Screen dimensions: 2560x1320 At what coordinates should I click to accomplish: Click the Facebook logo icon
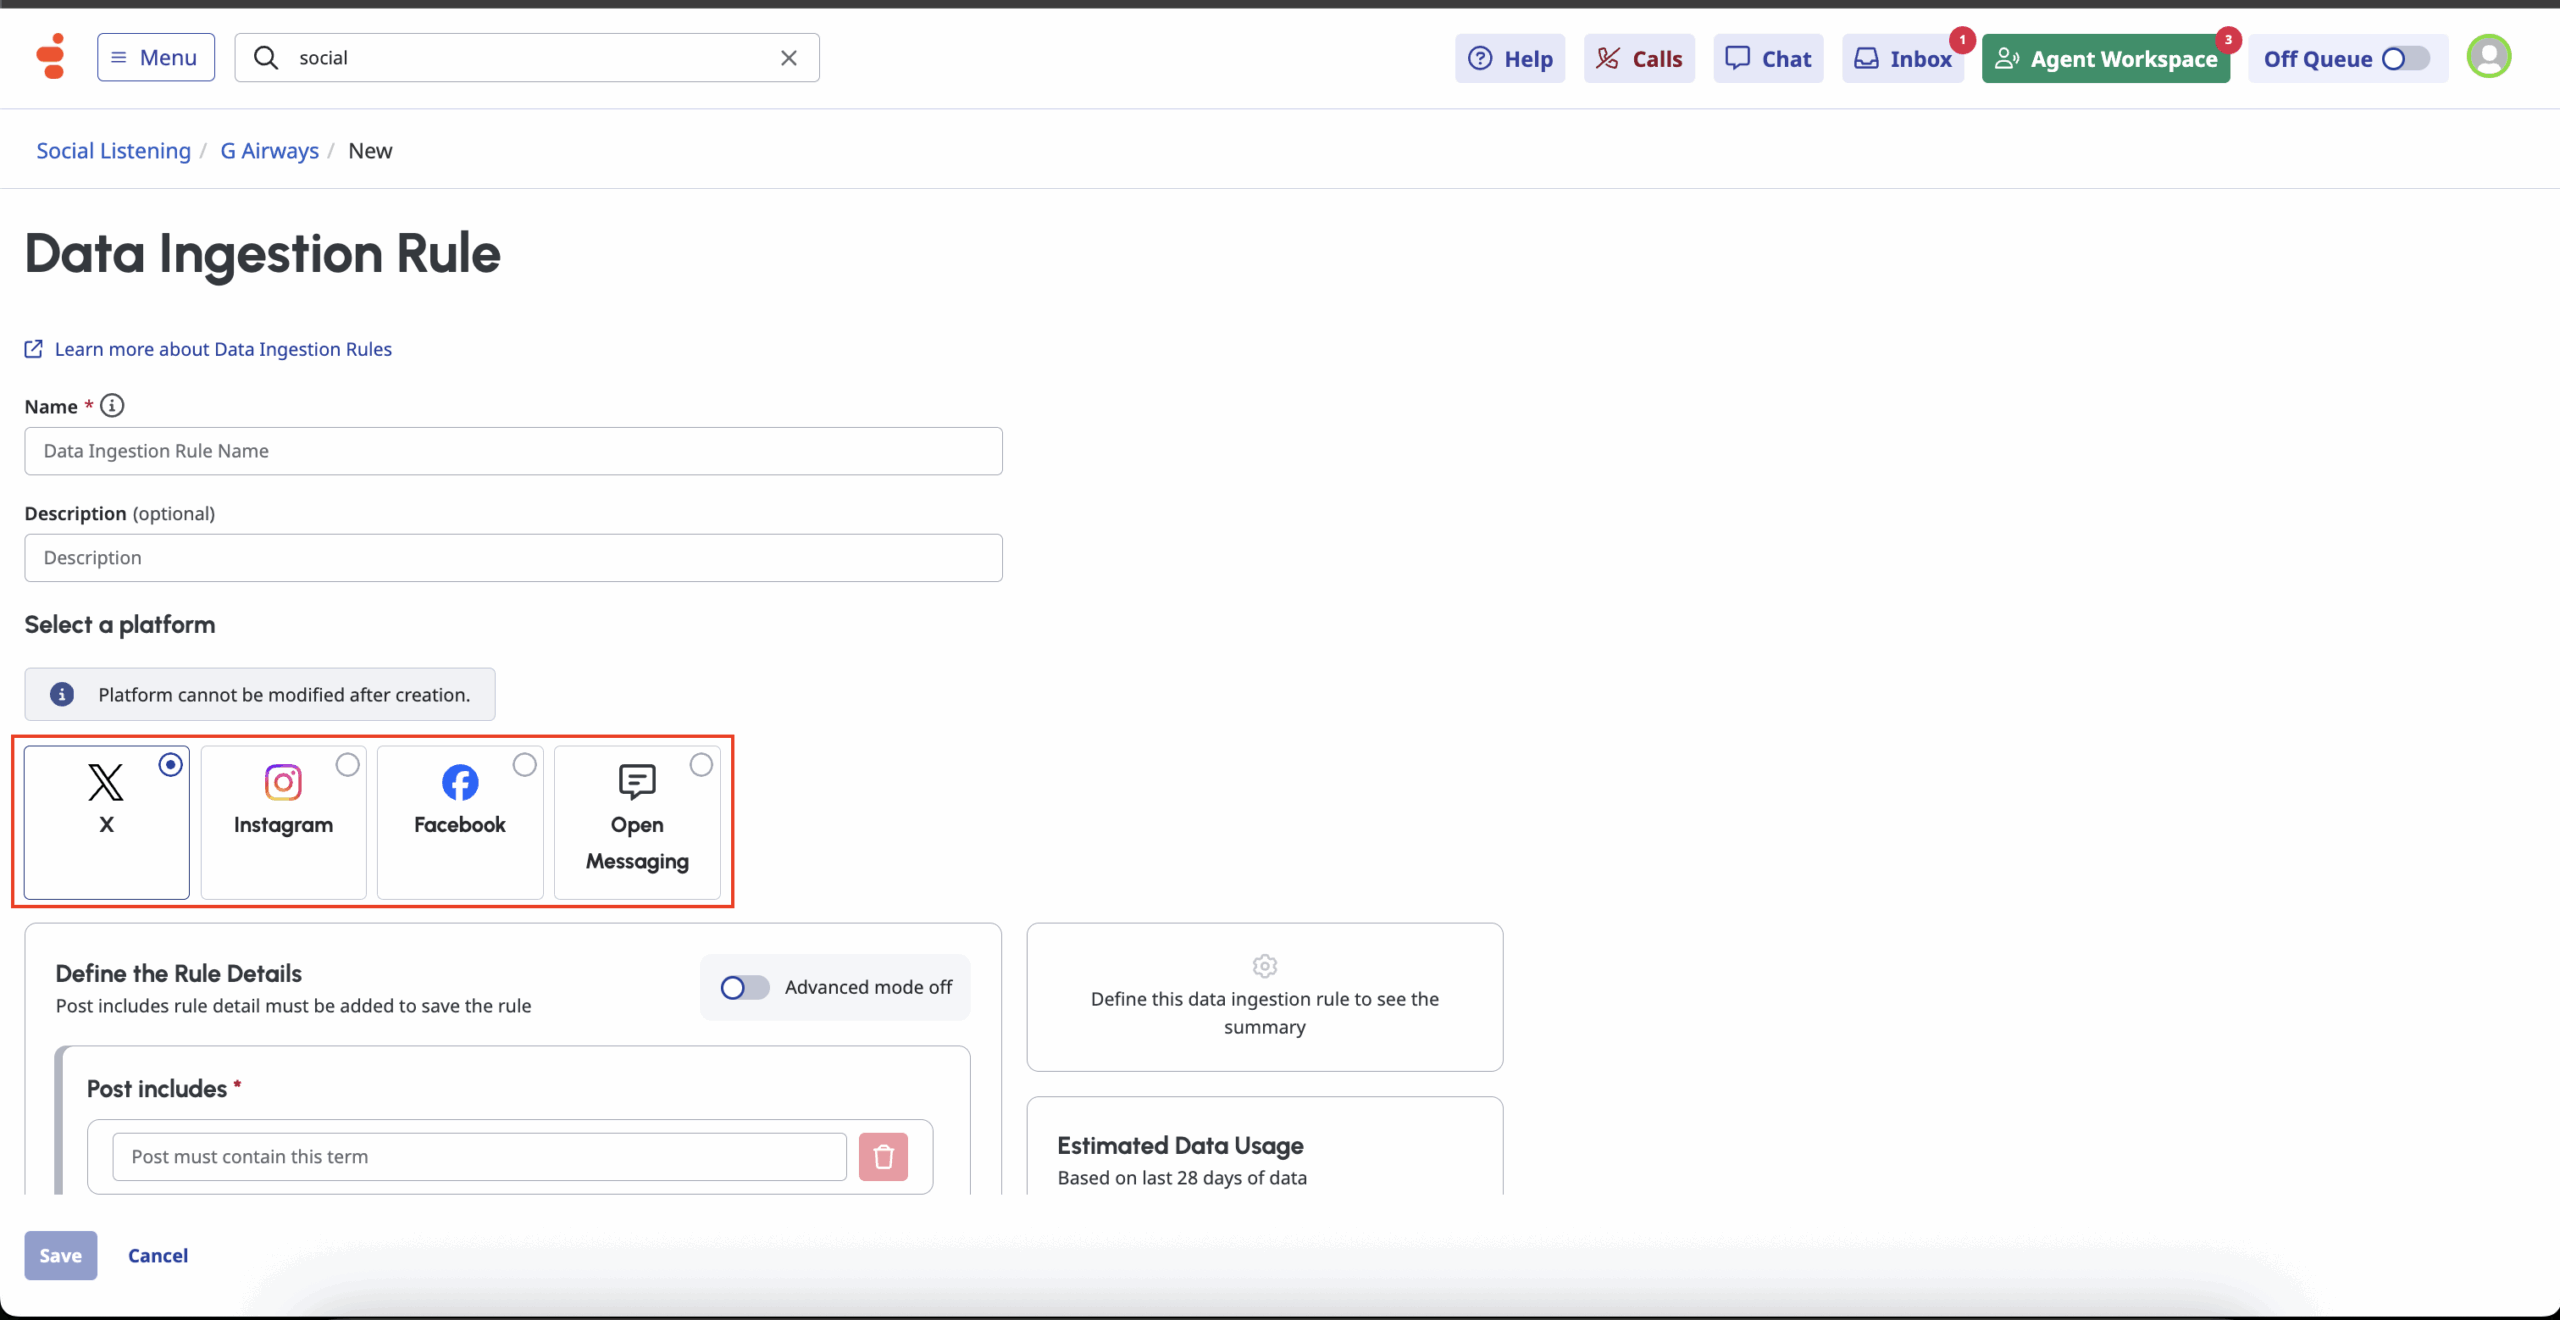[x=460, y=782]
